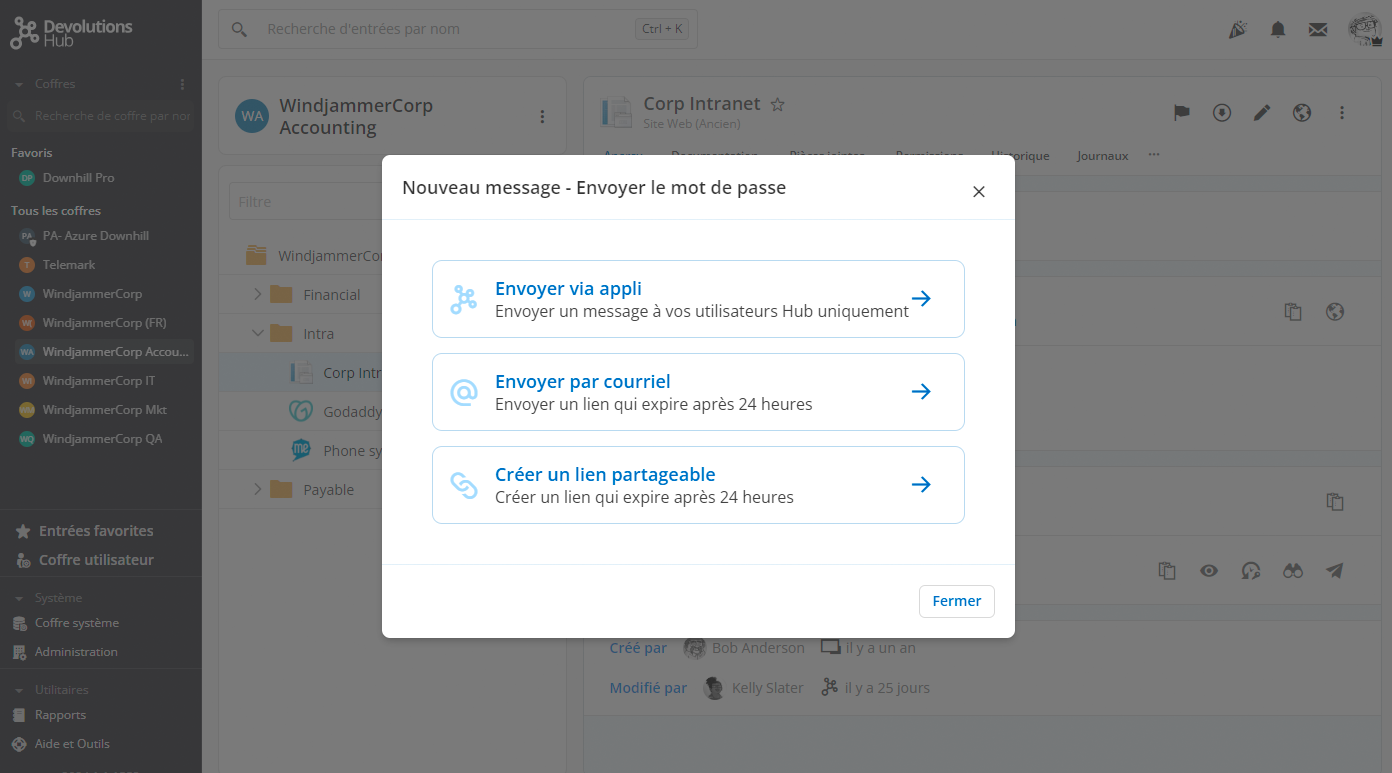The image size is (1392, 773).
Task: Click the paper plane send icon
Action: point(1334,571)
